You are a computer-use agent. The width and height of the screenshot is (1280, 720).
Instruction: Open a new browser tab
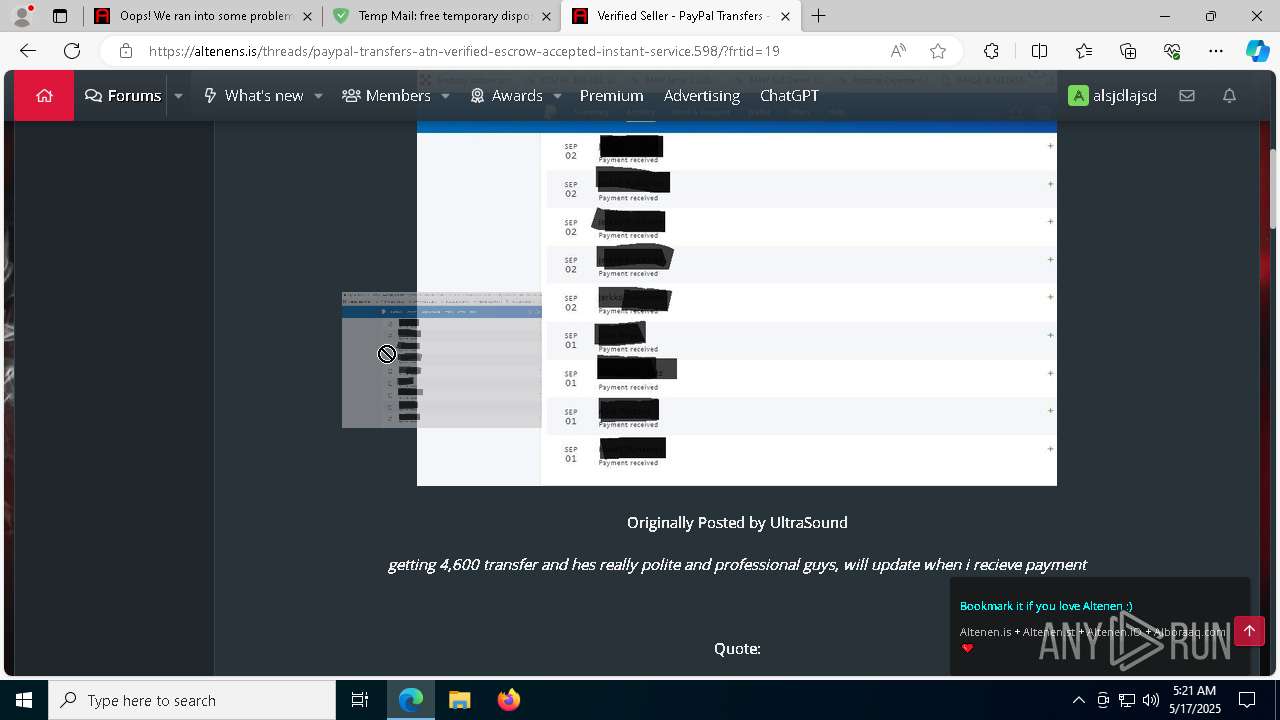click(x=819, y=16)
